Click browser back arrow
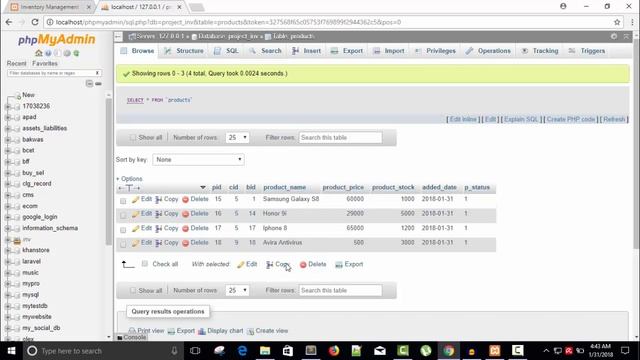 9,22
